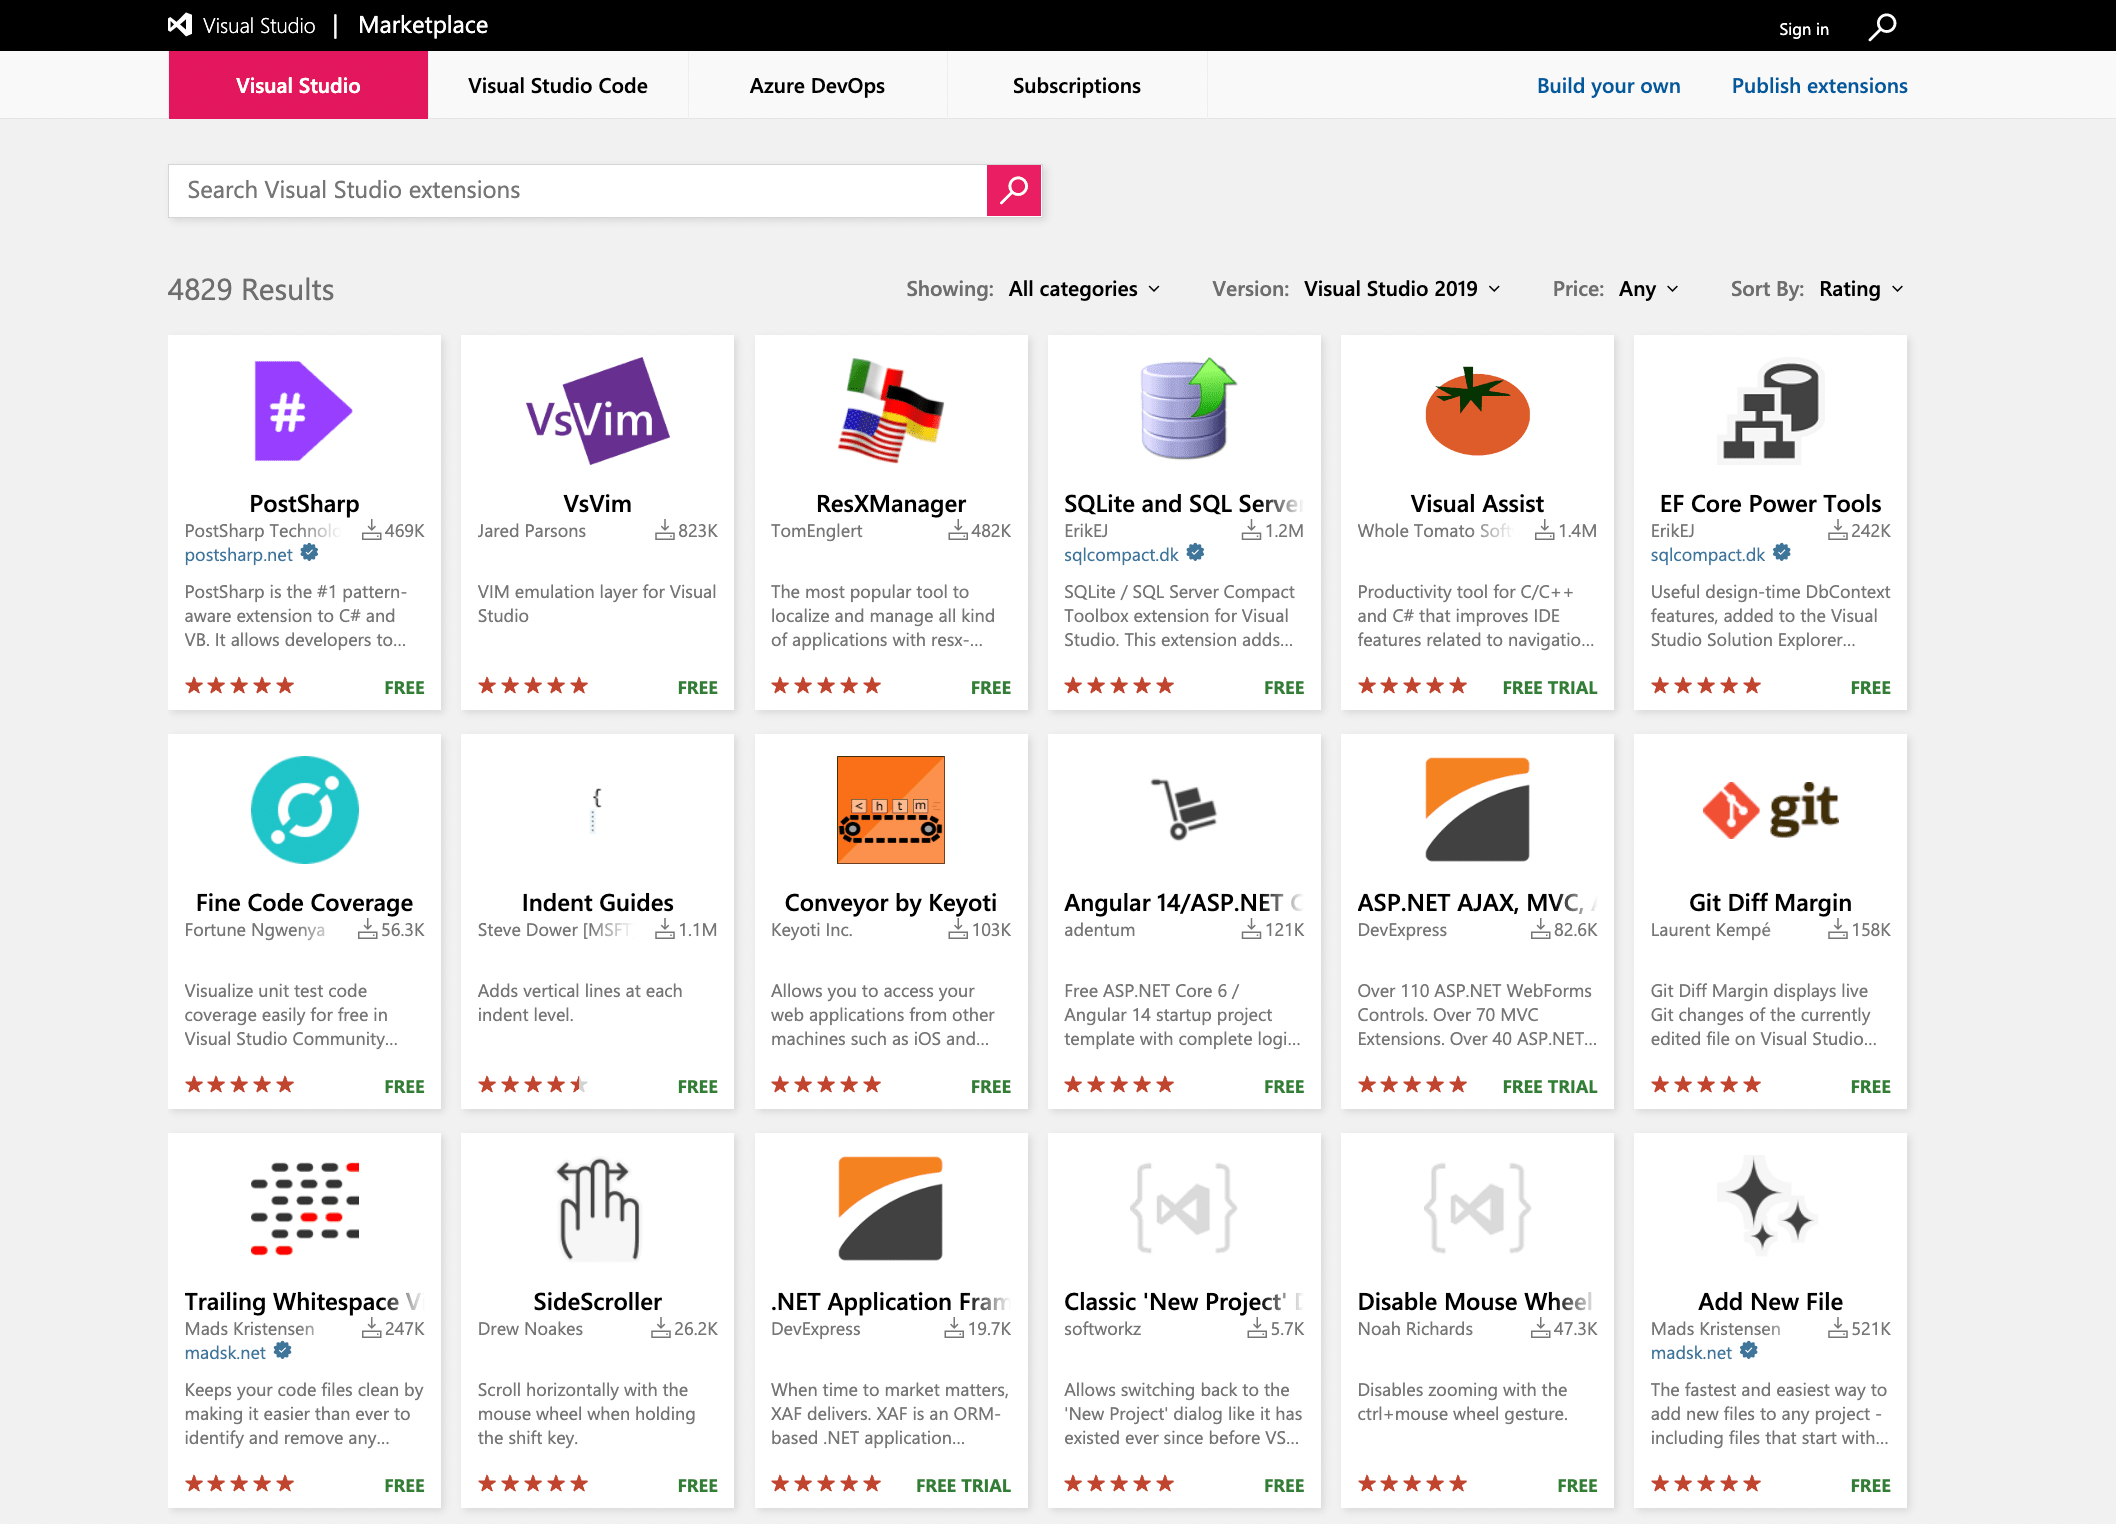Image resolution: width=2116 pixels, height=1524 pixels.
Task: Click the Marketplace header title
Action: click(423, 25)
